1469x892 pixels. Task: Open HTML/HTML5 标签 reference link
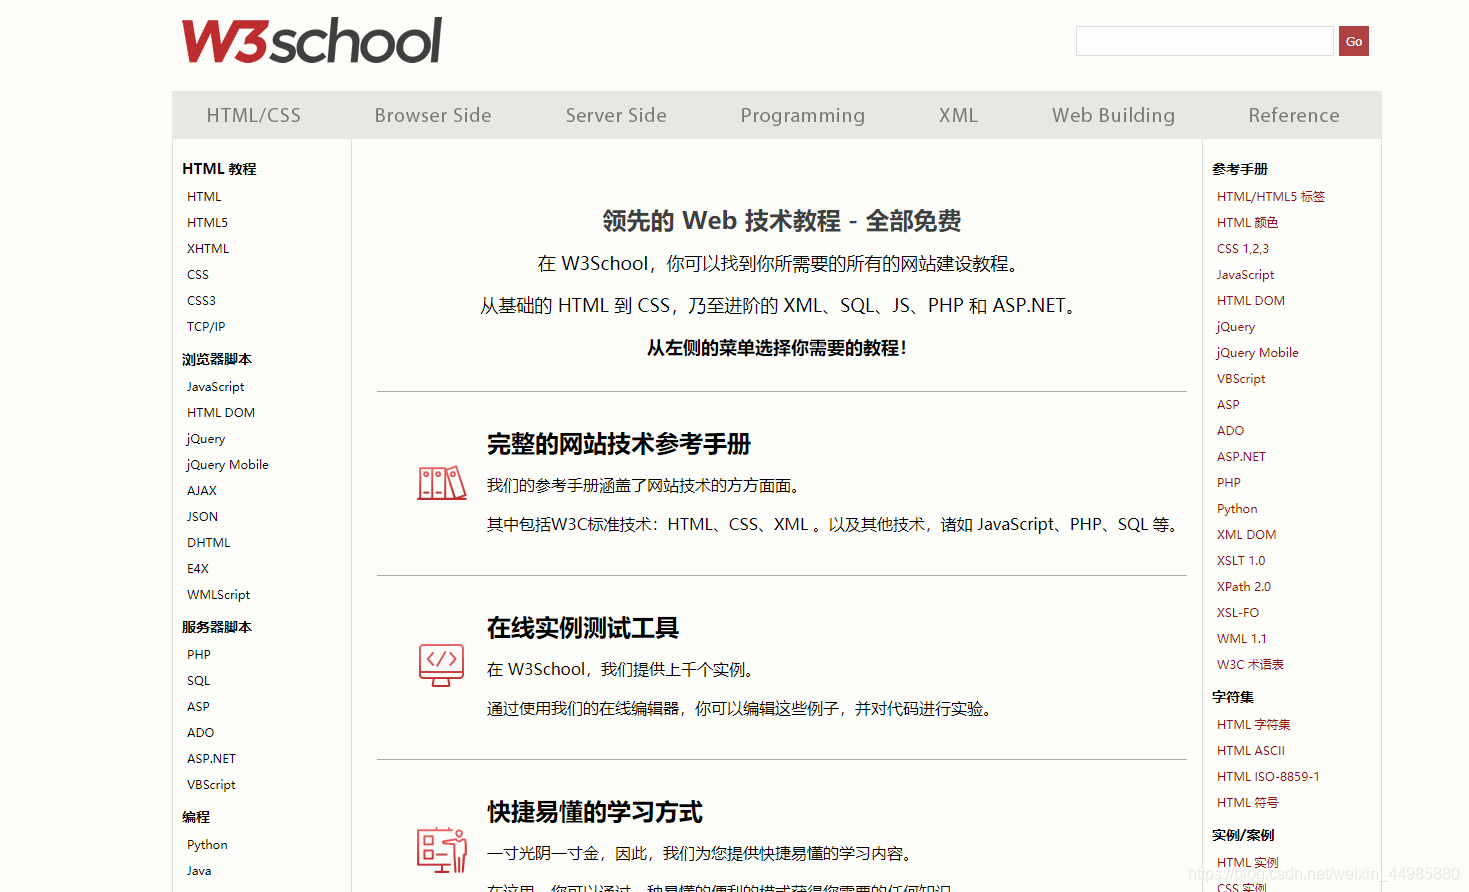point(1270,197)
